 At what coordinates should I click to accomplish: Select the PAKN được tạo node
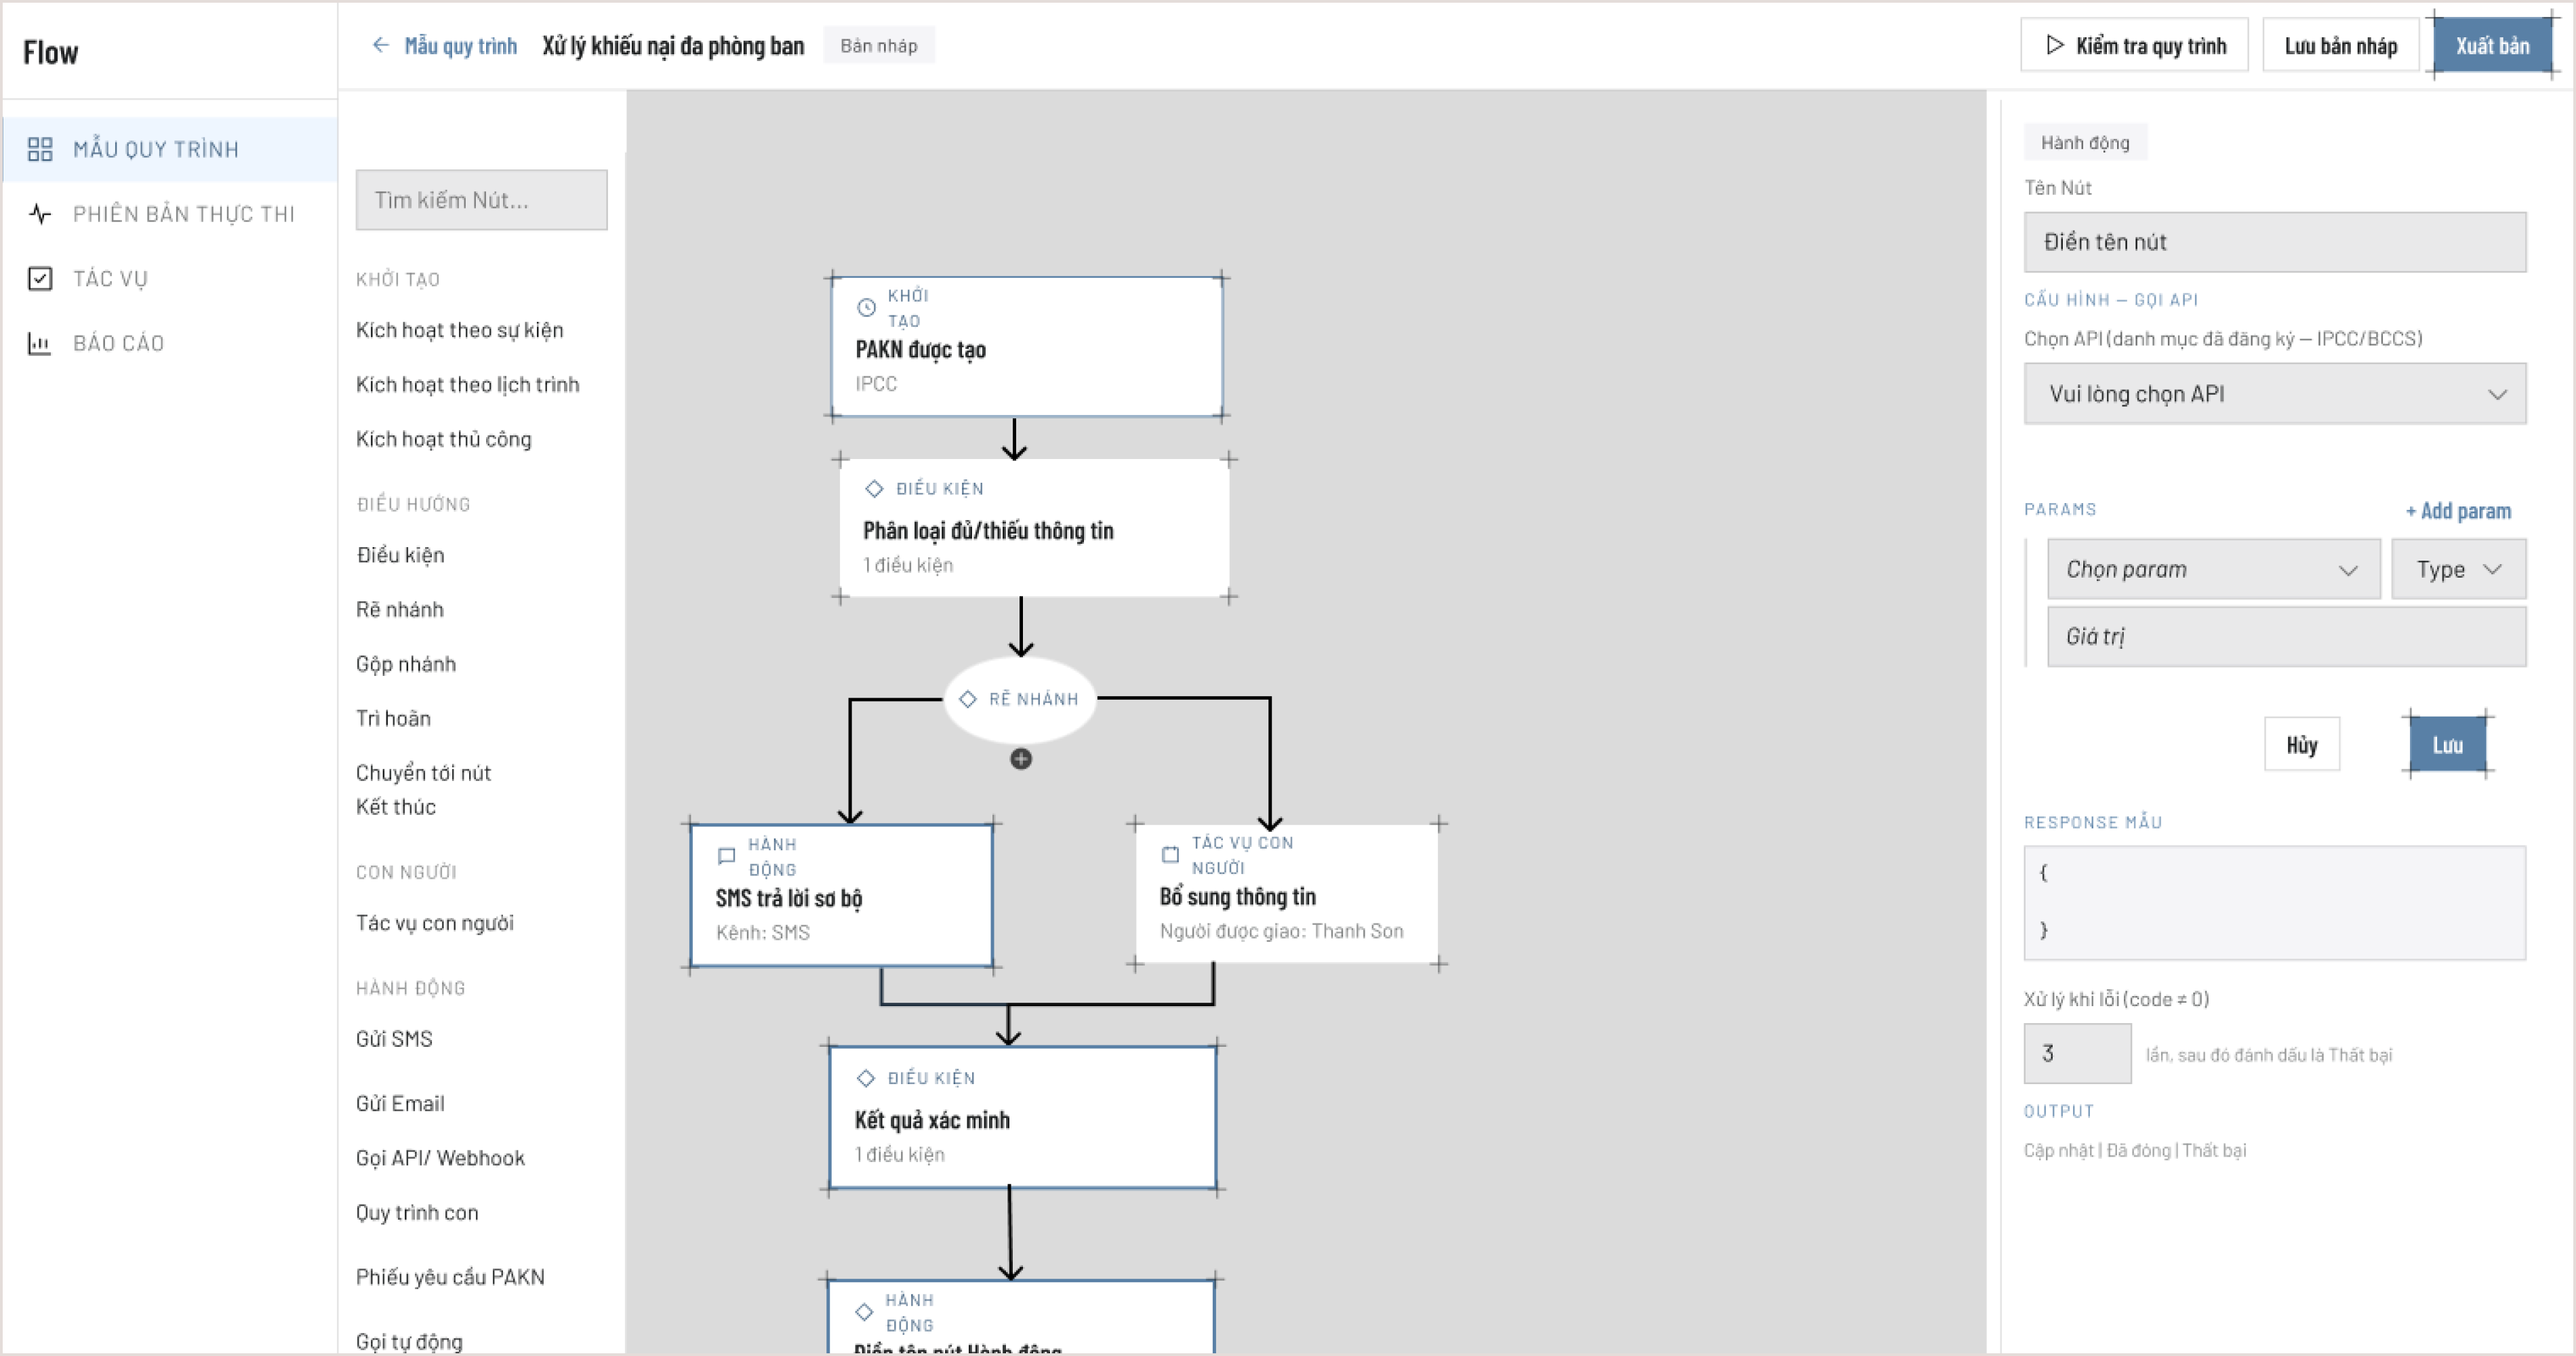point(1027,346)
